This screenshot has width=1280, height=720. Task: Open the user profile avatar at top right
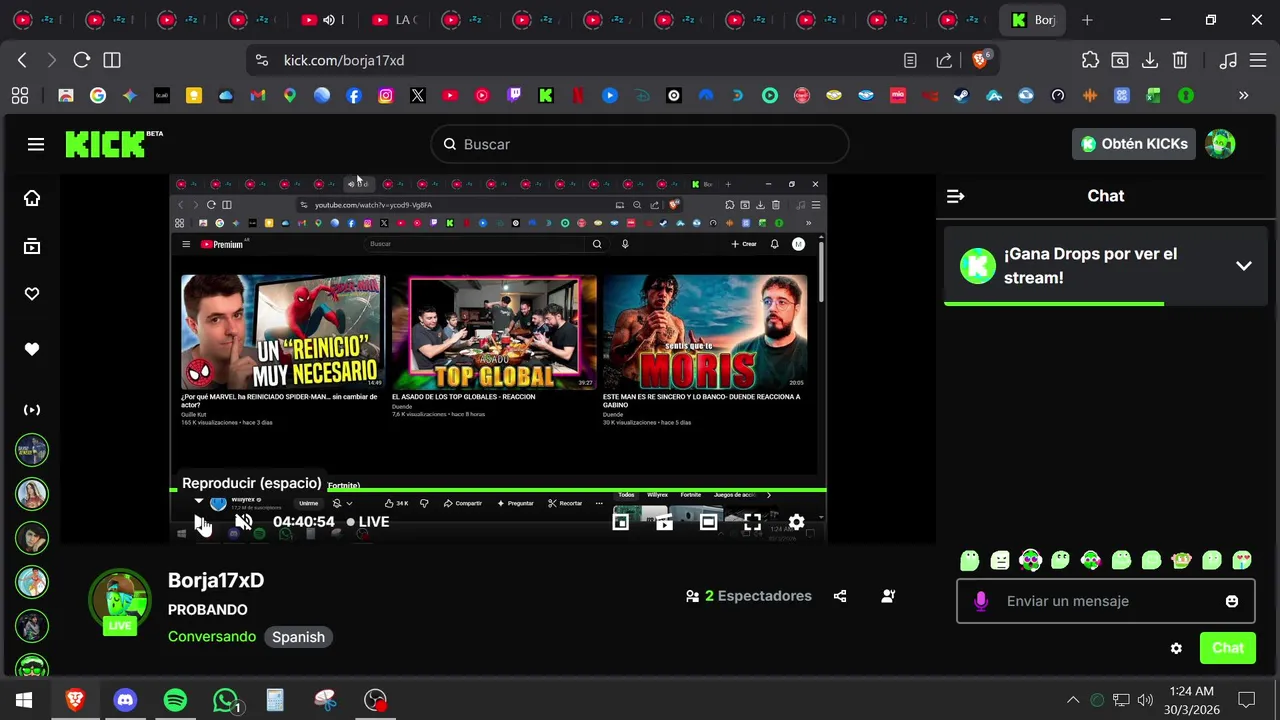1220,144
